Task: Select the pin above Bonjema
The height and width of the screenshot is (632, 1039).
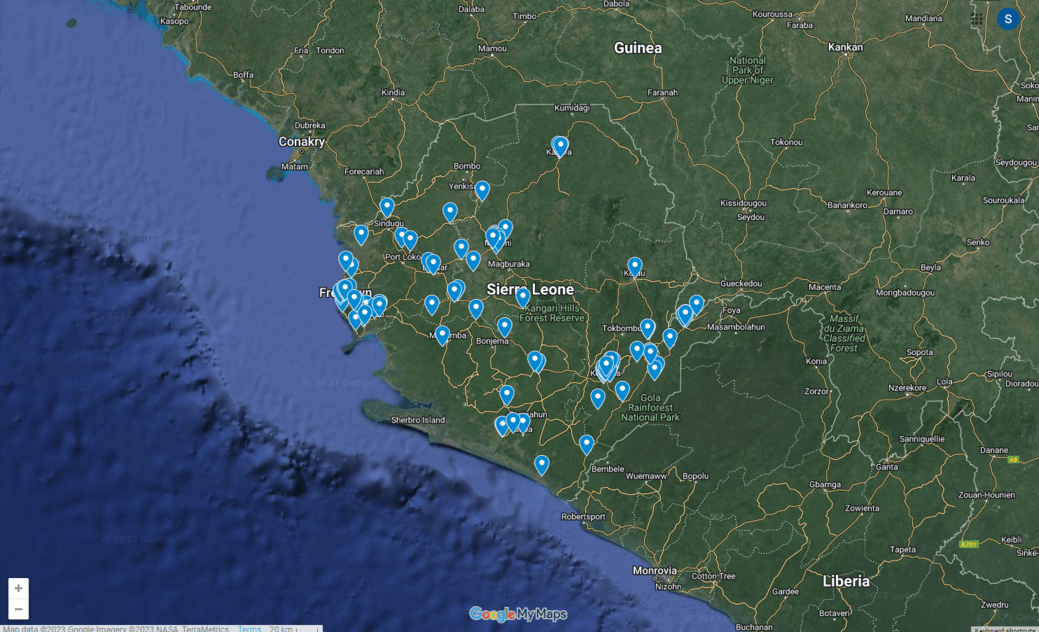Action: coord(505,327)
